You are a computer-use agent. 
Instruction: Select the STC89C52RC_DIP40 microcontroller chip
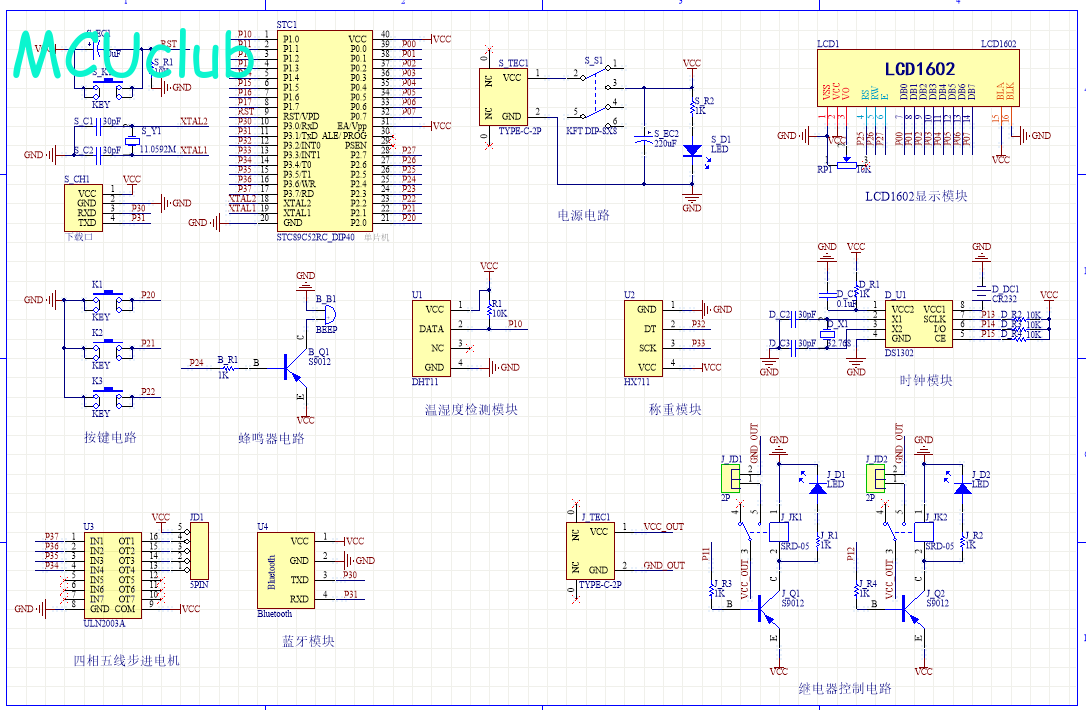[x=325, y=130]
